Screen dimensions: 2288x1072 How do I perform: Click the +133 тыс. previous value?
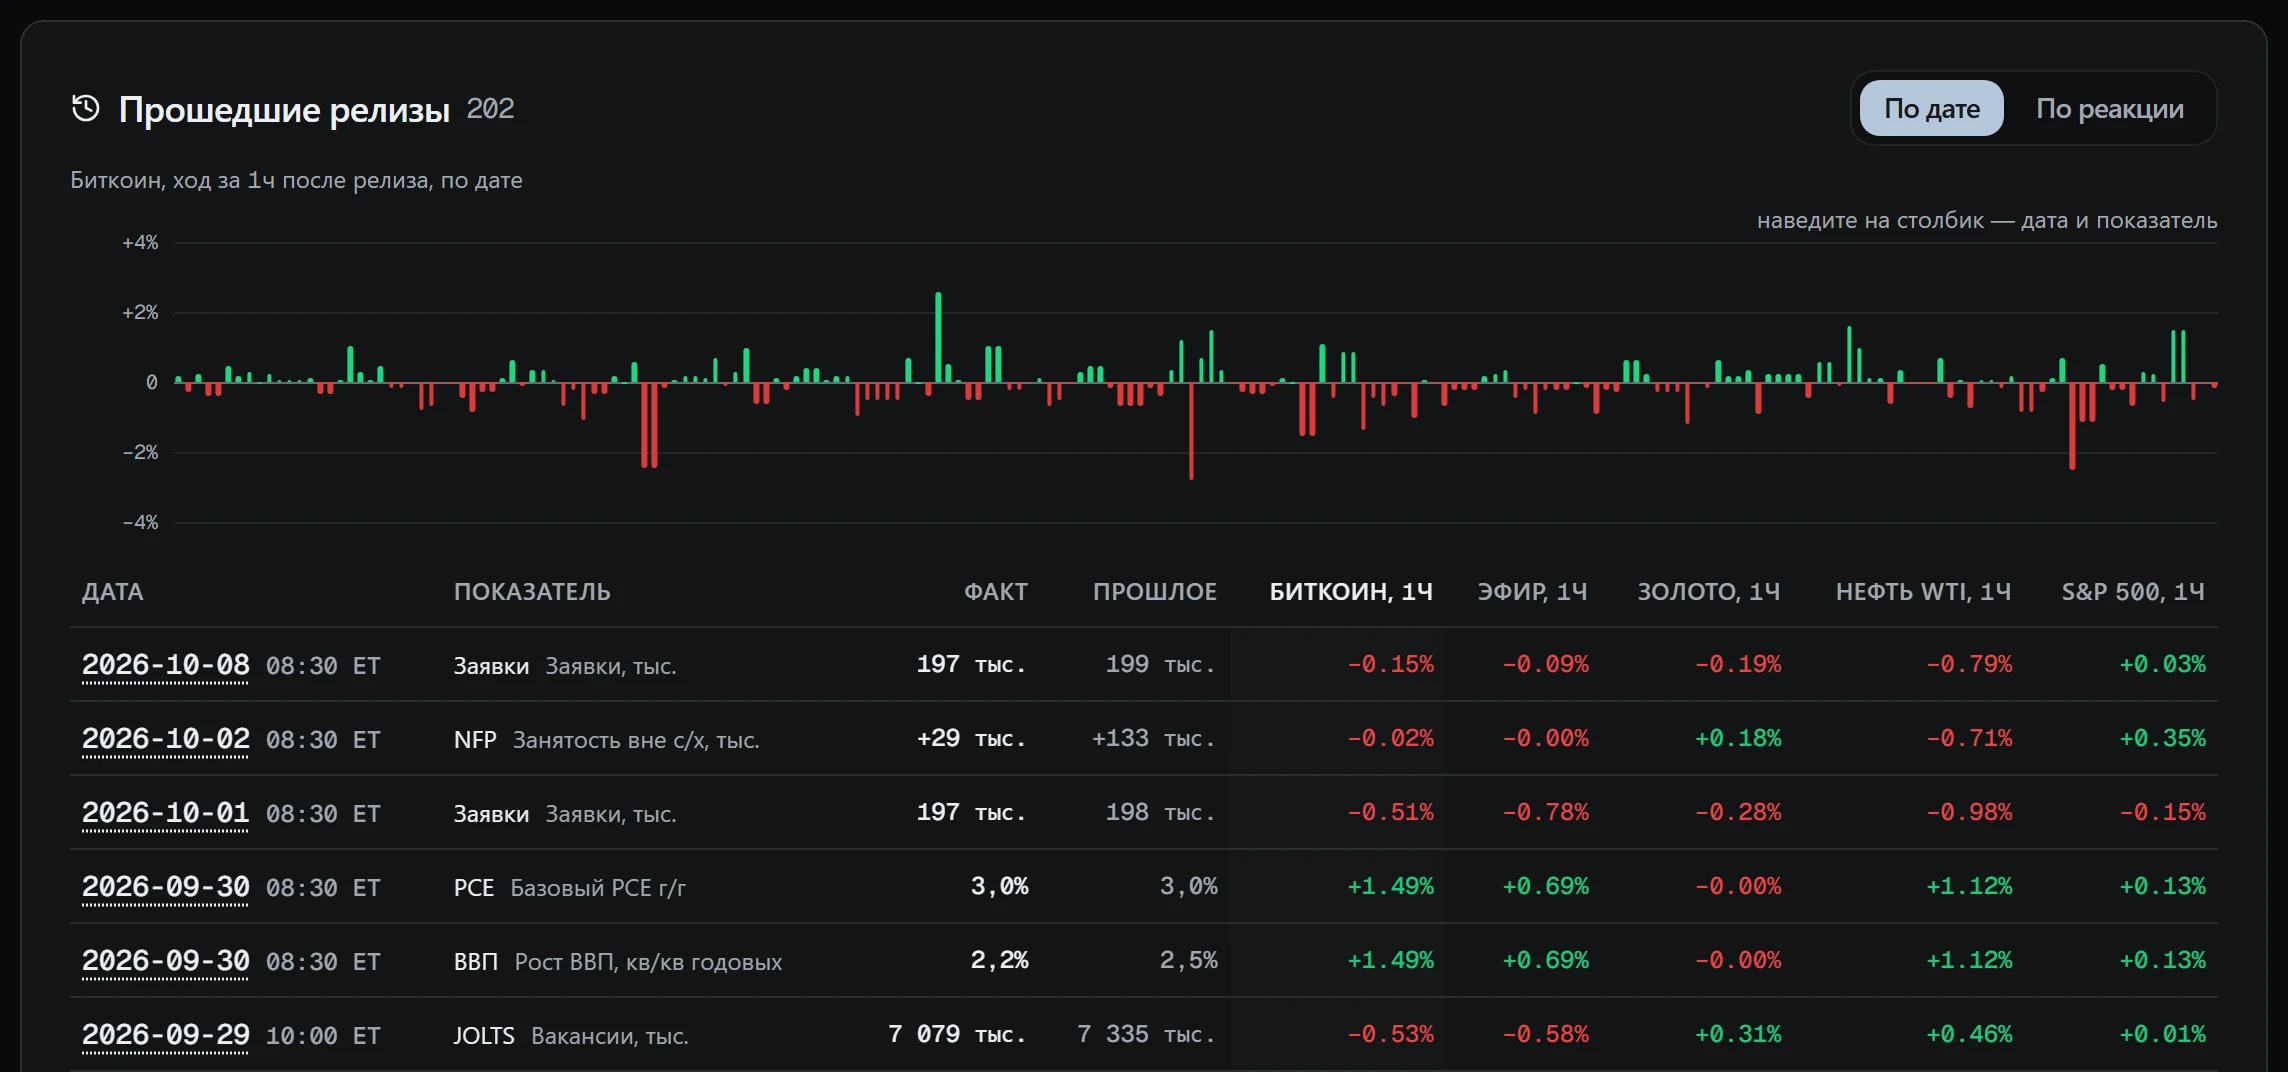pos(1154,739)
